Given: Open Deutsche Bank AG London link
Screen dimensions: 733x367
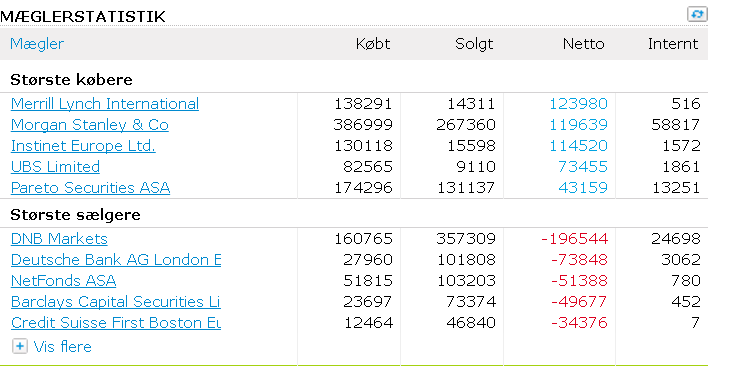Looking at the screenshot, I should [x=116, y=260].
